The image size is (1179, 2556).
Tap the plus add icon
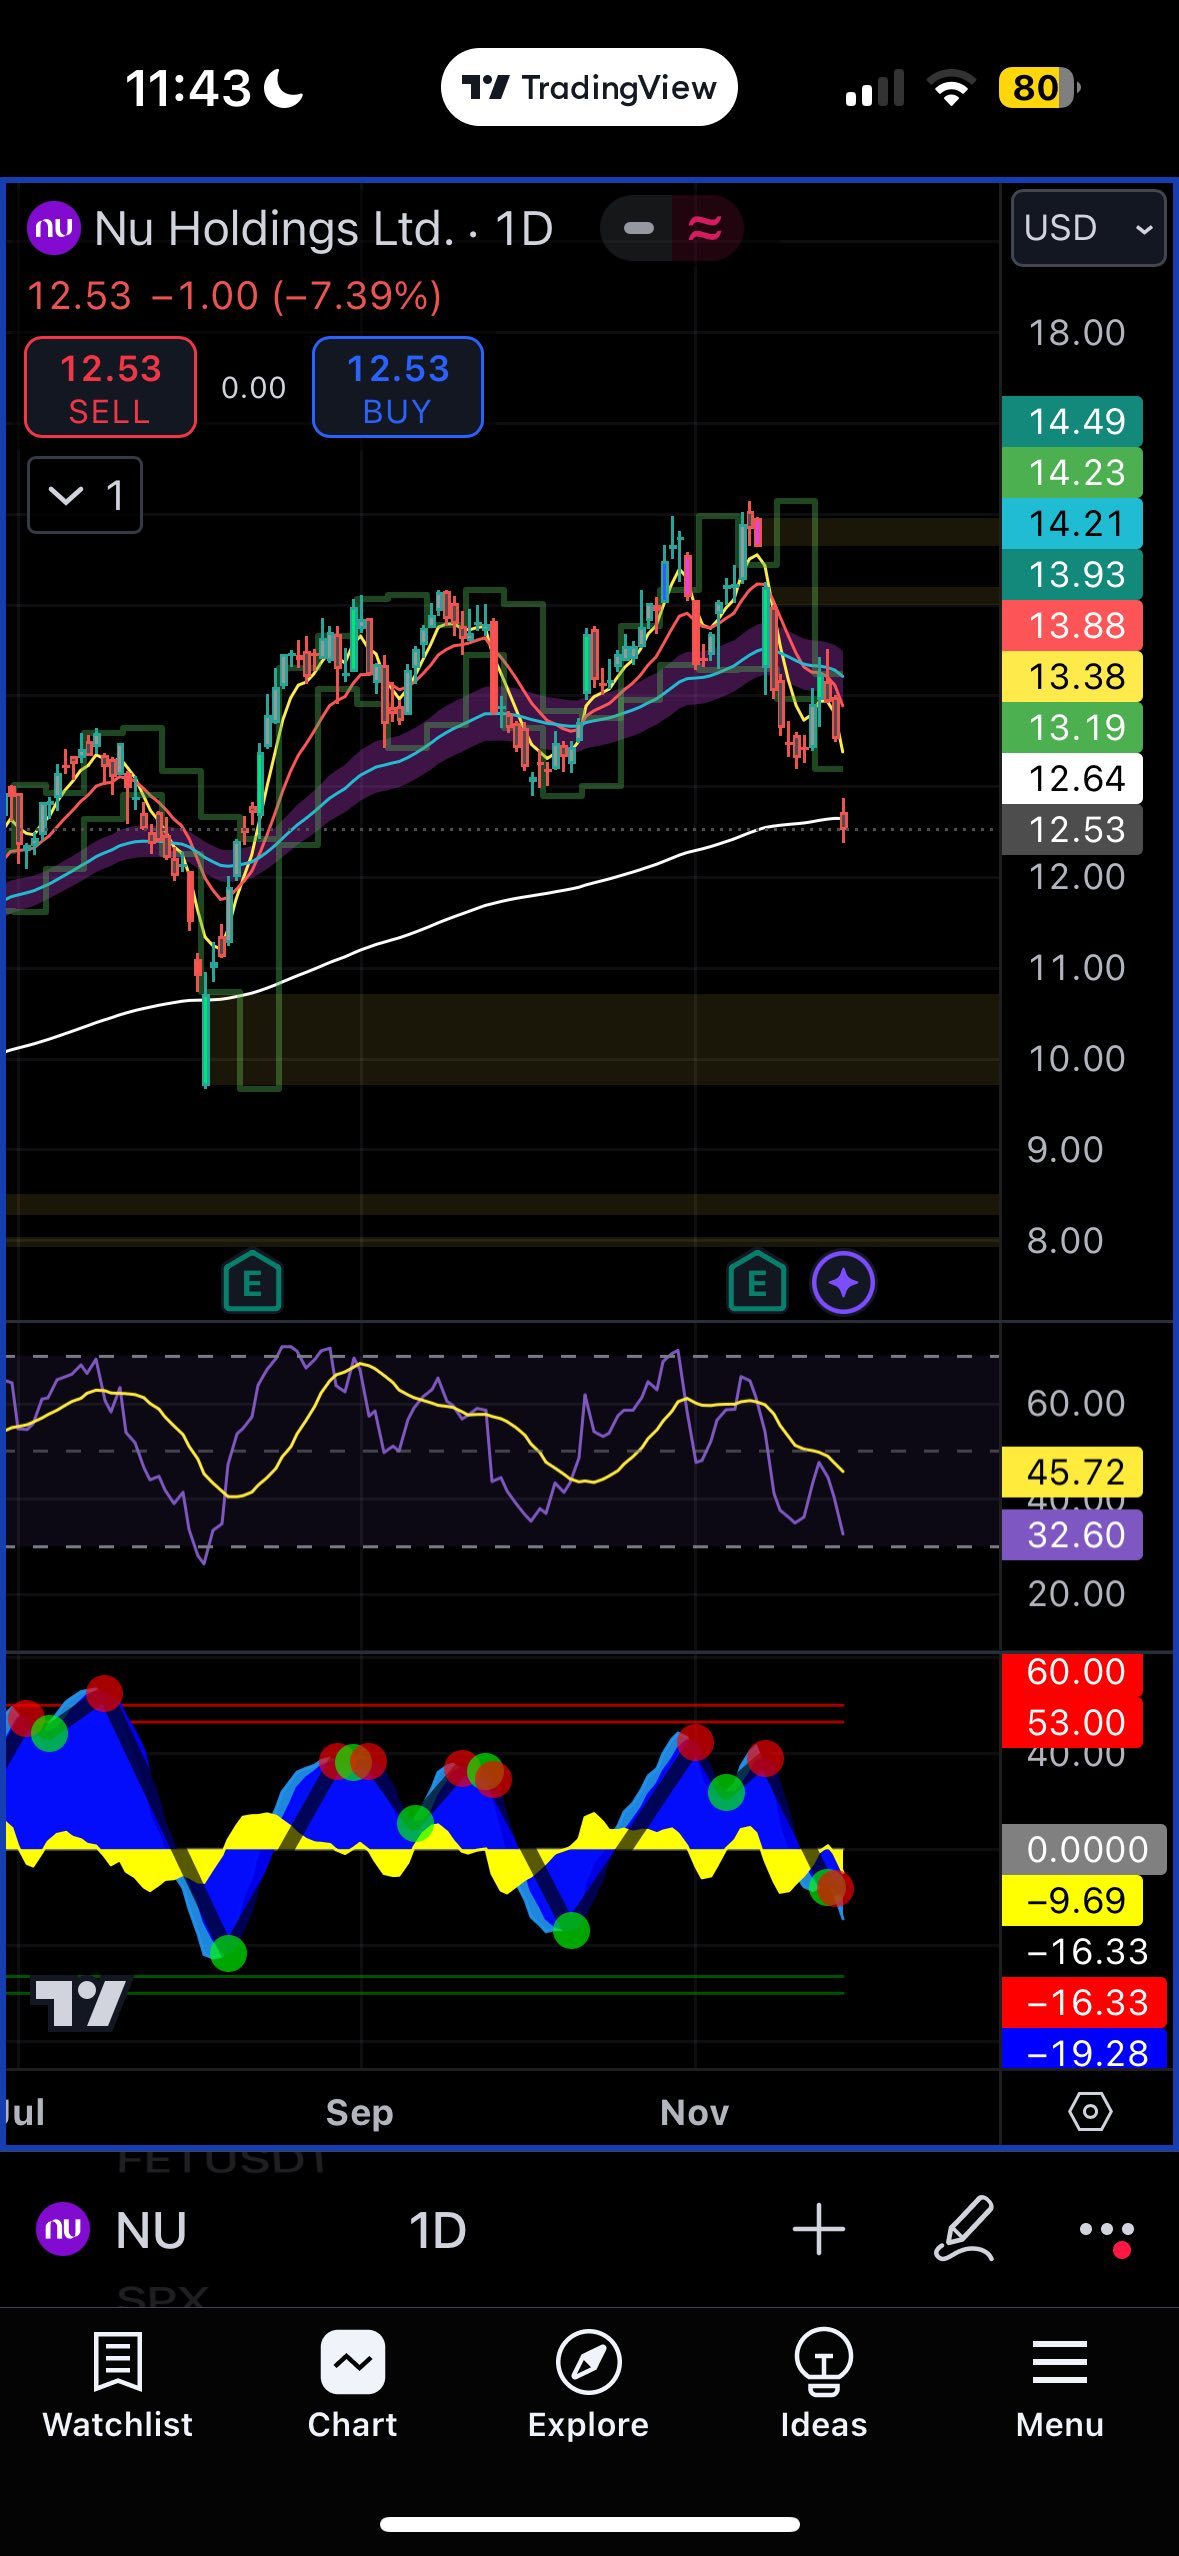click(818, 2229)
